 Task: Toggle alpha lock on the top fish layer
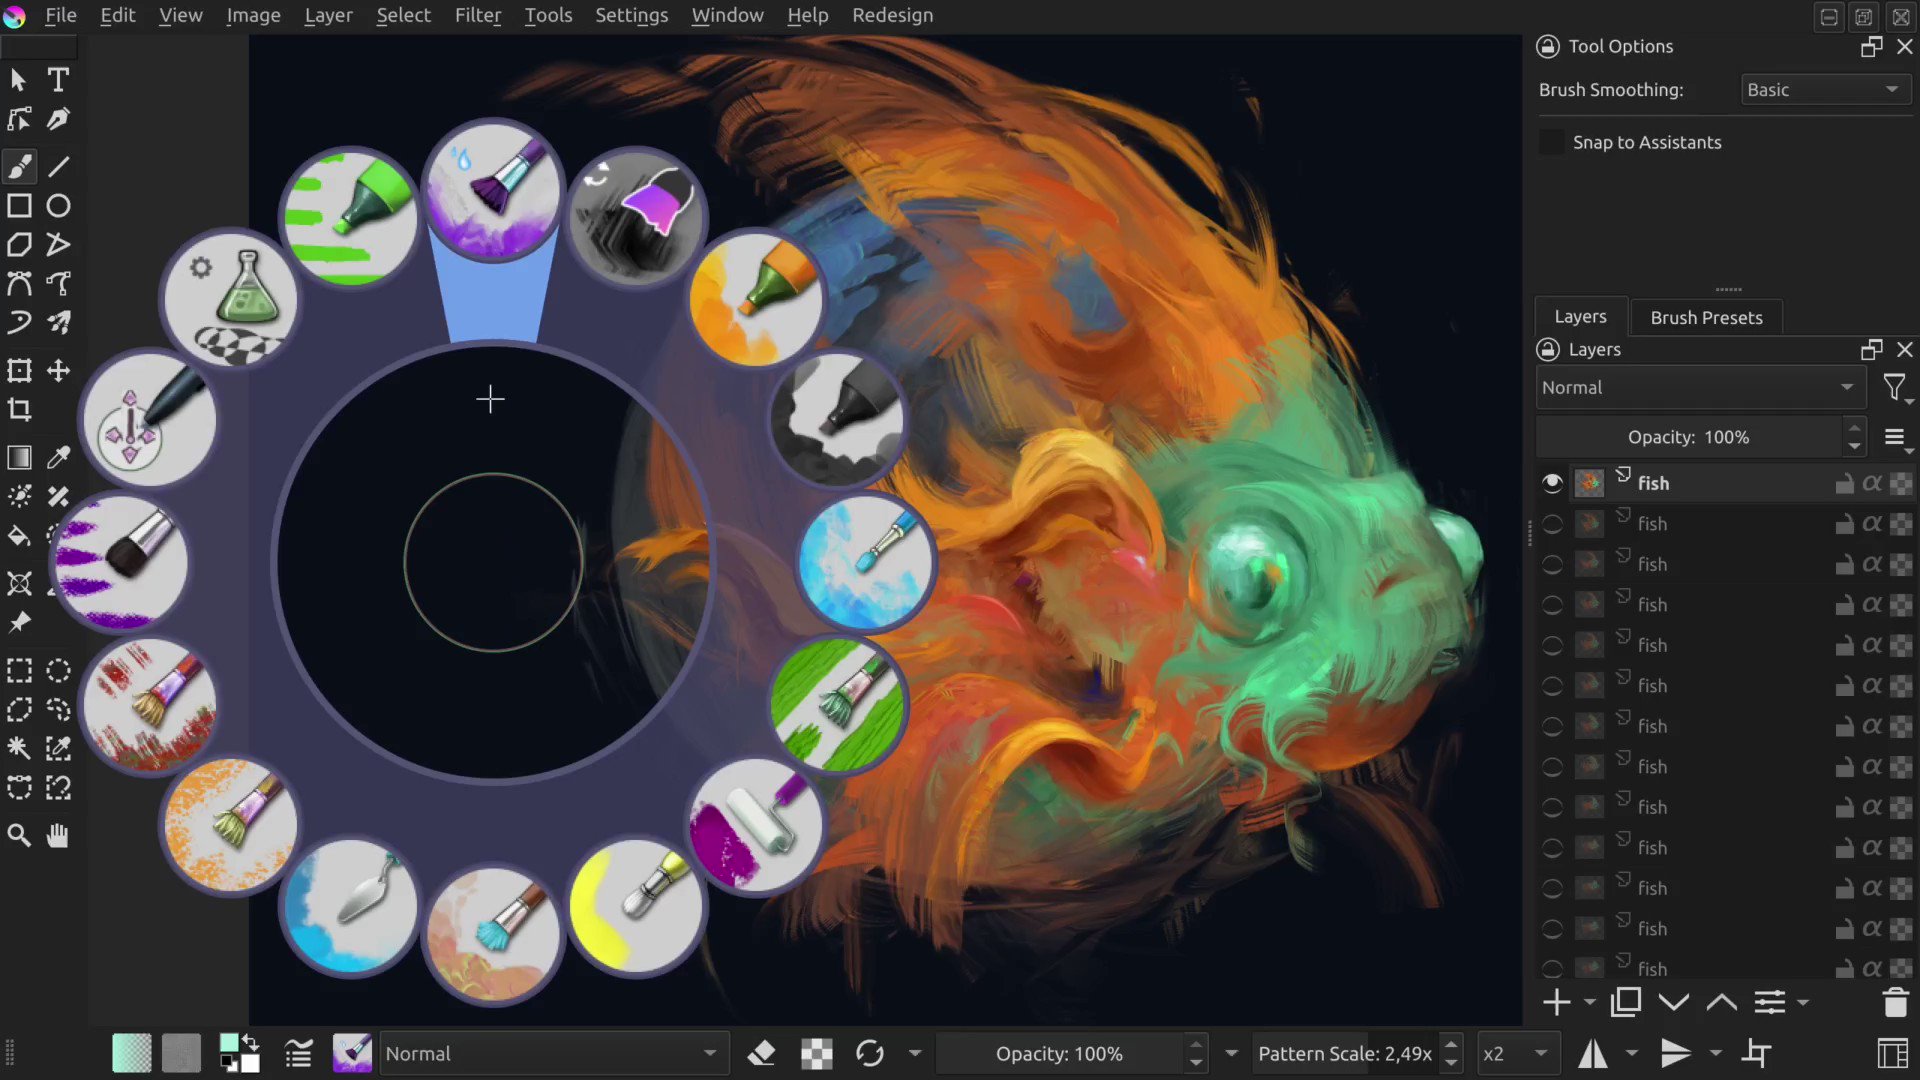(x=1873, y=483)
